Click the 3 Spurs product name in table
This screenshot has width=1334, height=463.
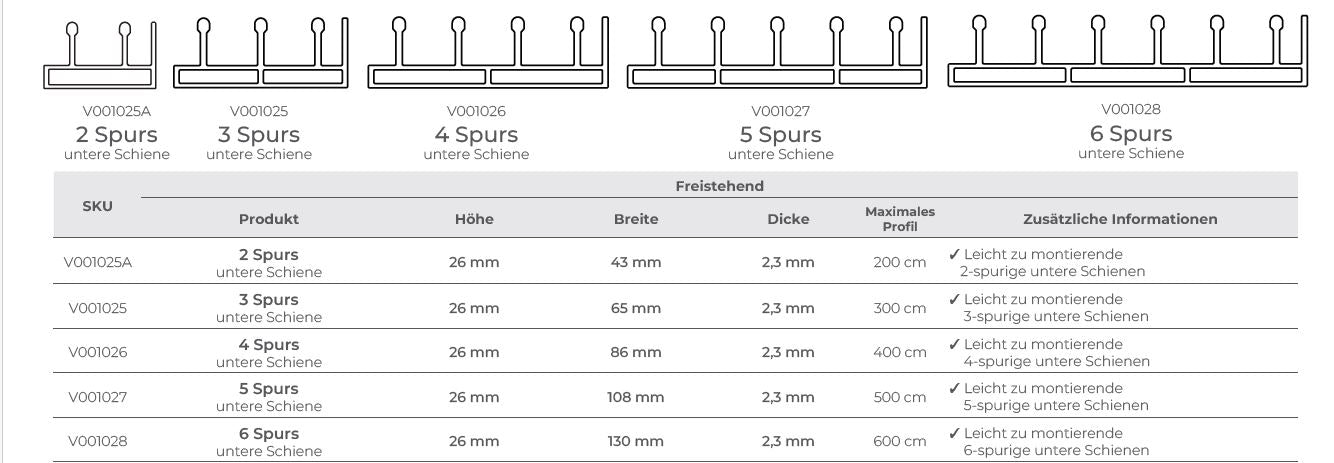tap(268, 300)
